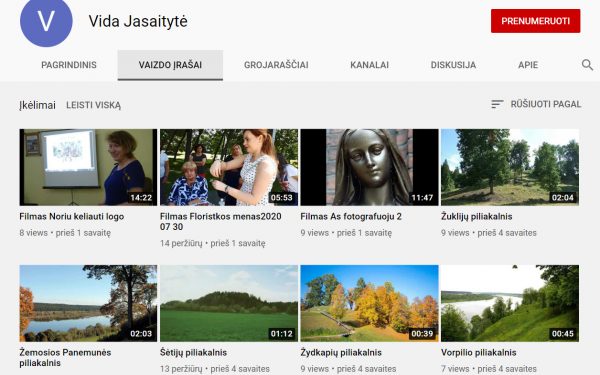Switch to the PAGRINDINIS tab
This screenshot has height=375, width=600.
click(x=69, y=65)
